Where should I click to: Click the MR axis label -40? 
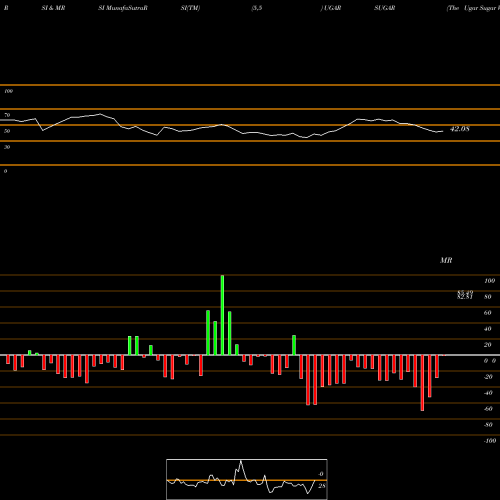pos(488,393)
